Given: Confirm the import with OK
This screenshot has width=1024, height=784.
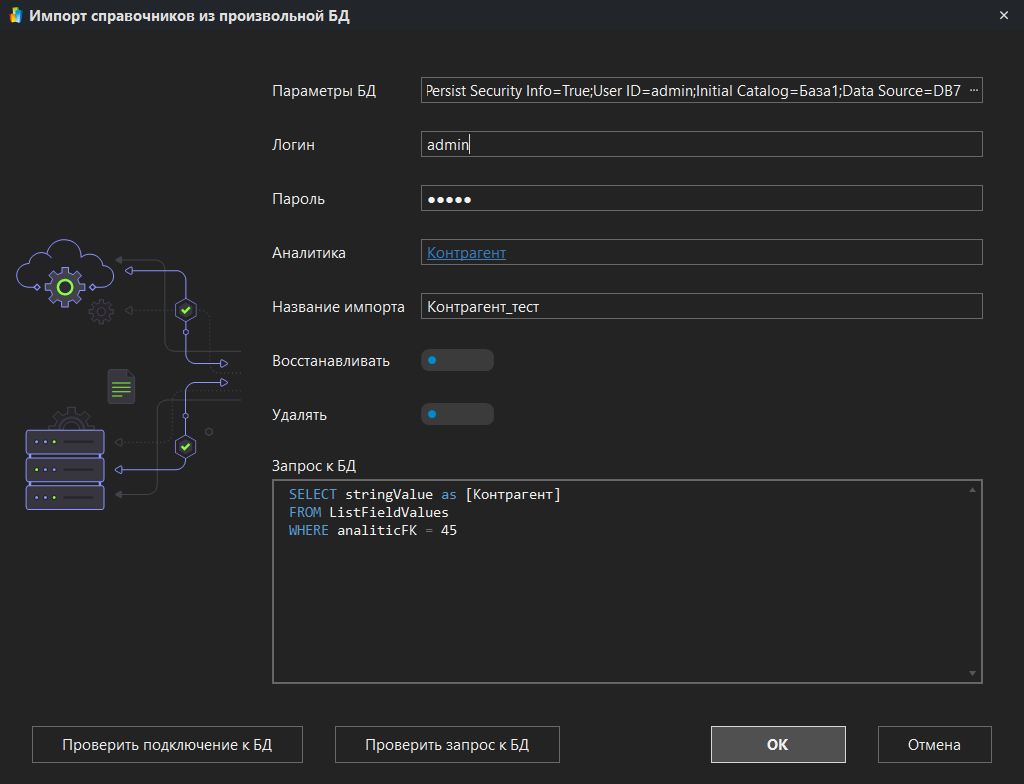Looking at the screenshot, I should [x=777, y=745].
